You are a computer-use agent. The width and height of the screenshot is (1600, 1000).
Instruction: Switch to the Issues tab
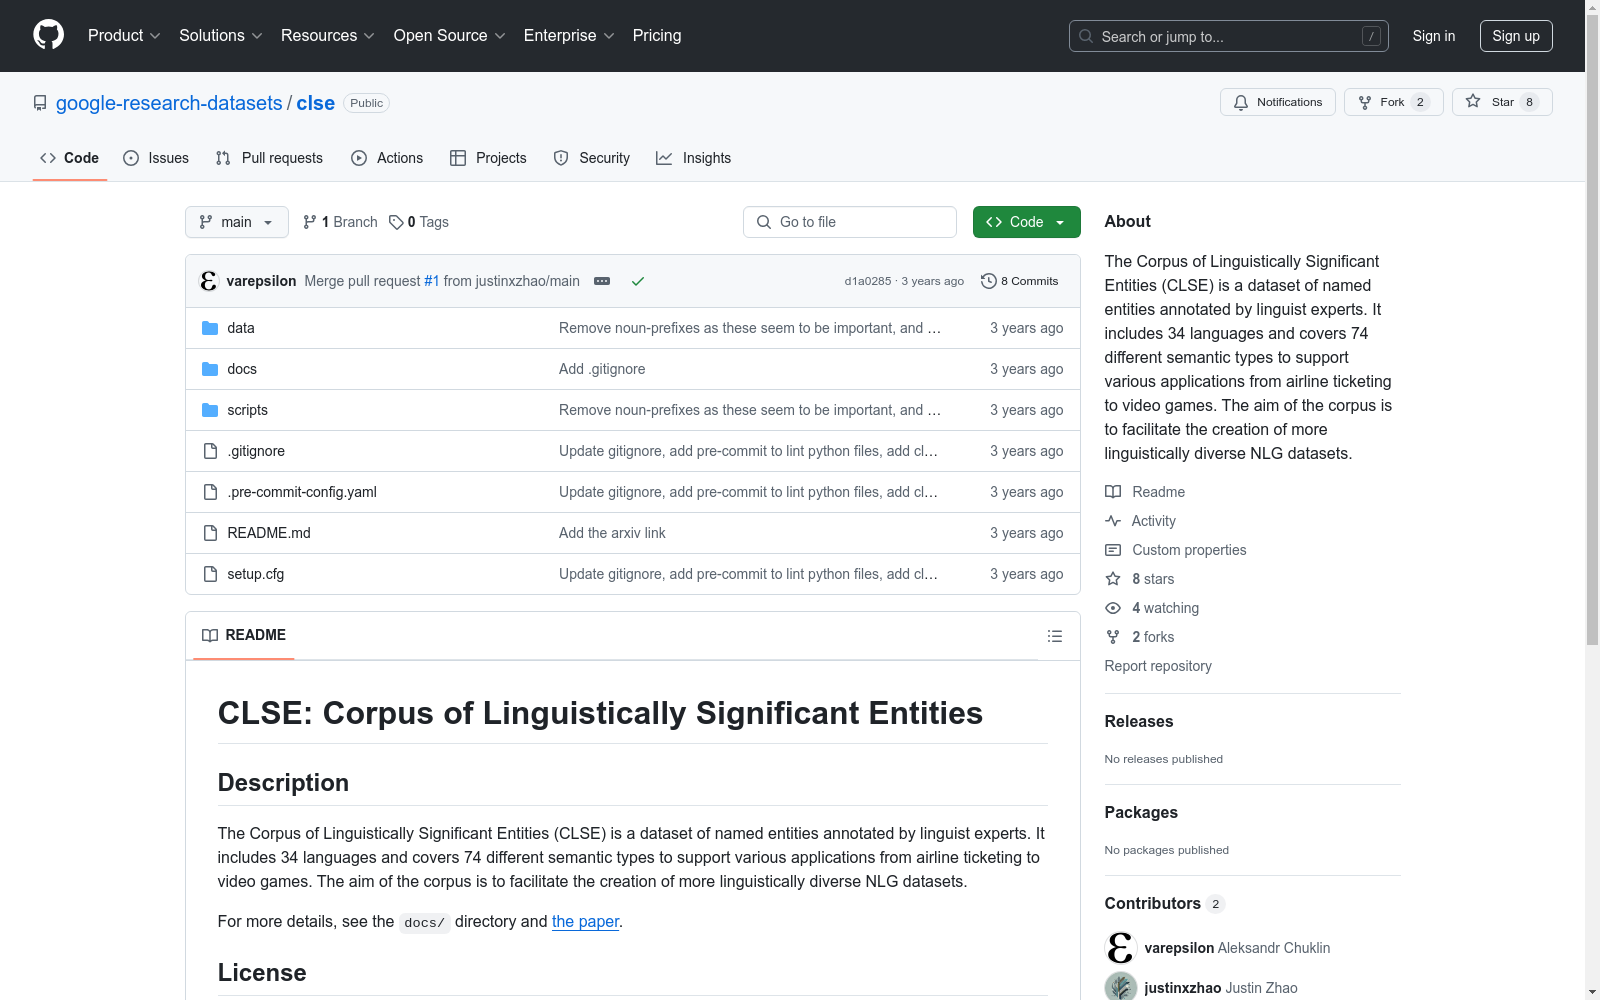156,158
